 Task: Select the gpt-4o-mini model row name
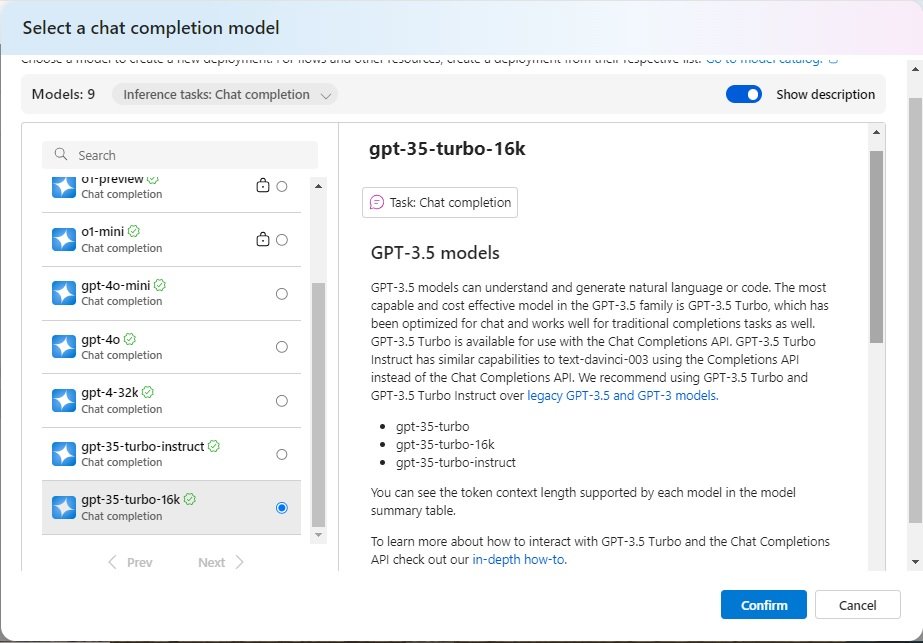coord(116,286)
